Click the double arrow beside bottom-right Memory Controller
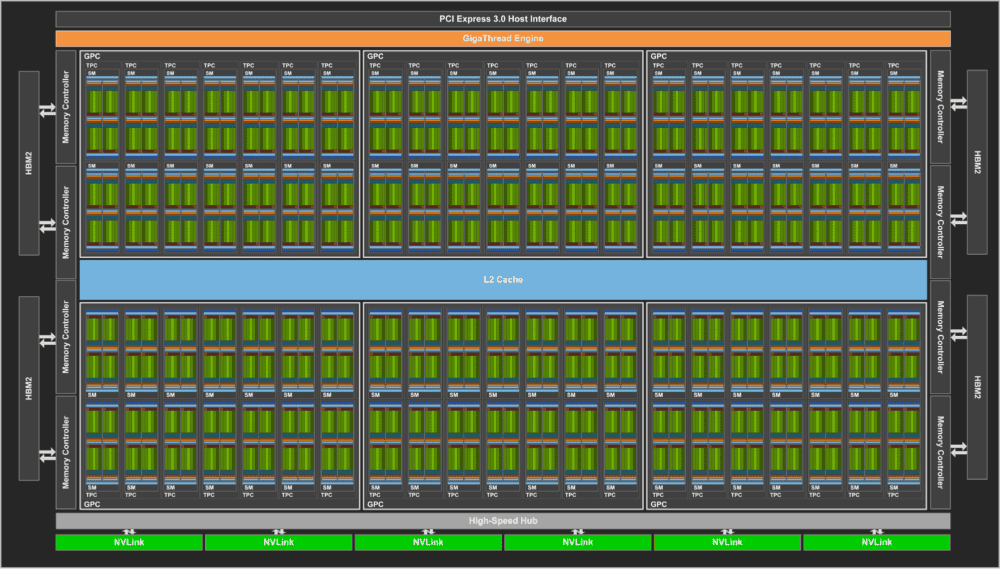Screen dimensions: 1000x569 pyautogui.click(x=959, y=449)
